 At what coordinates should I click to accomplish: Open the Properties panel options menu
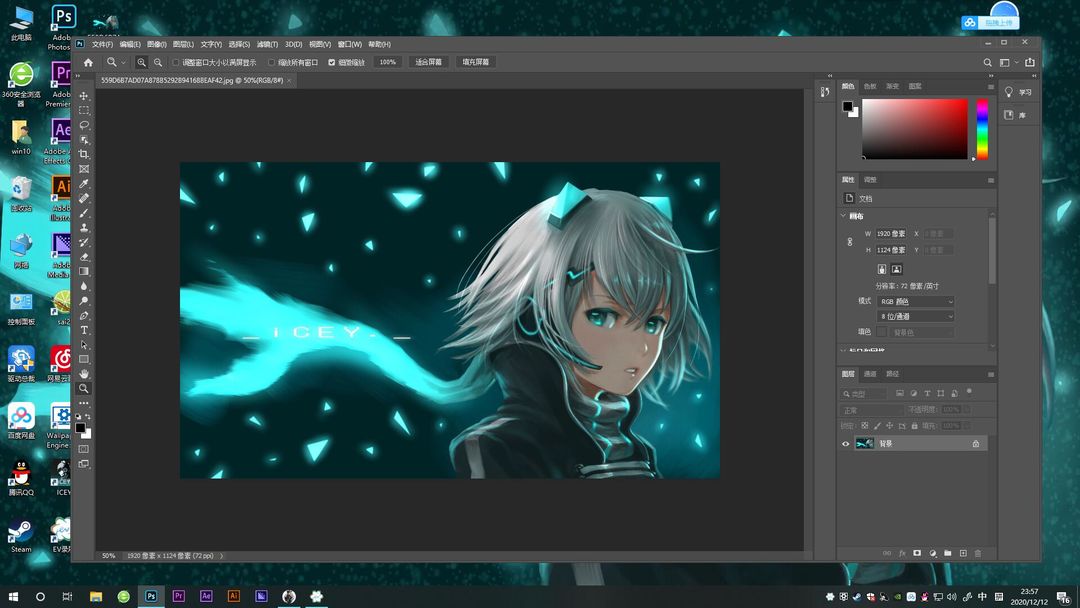(x=990, y=180)
